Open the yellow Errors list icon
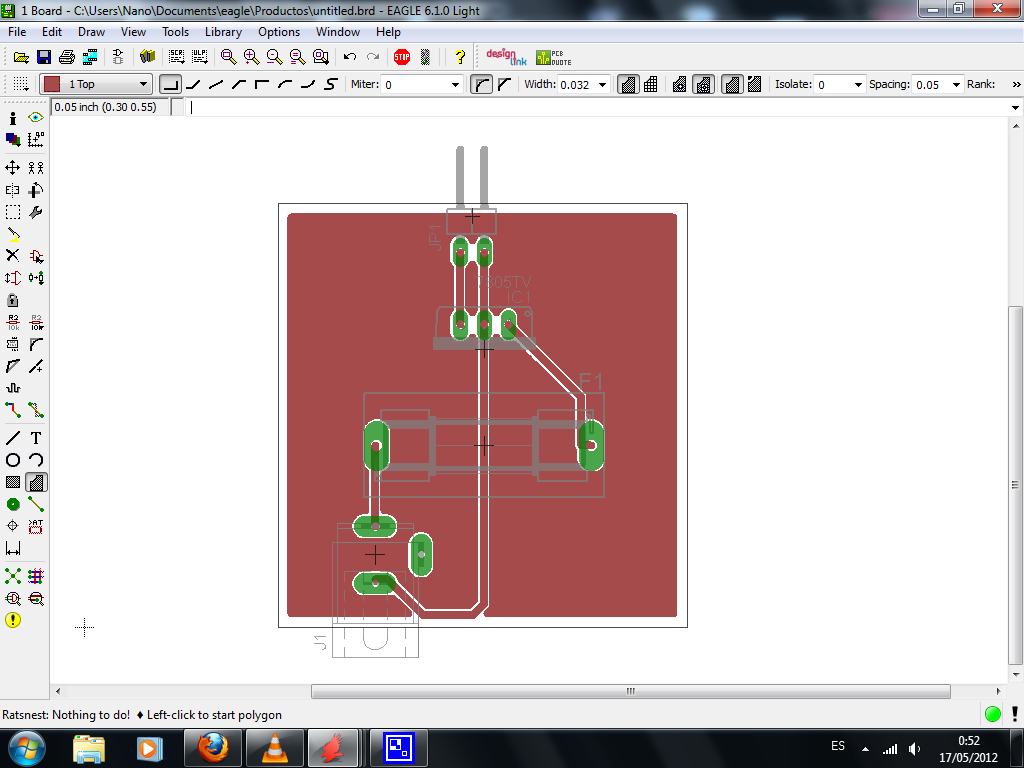Viewport: 1024px width, 768px height. pyautogui.click(x=12, y=620)
